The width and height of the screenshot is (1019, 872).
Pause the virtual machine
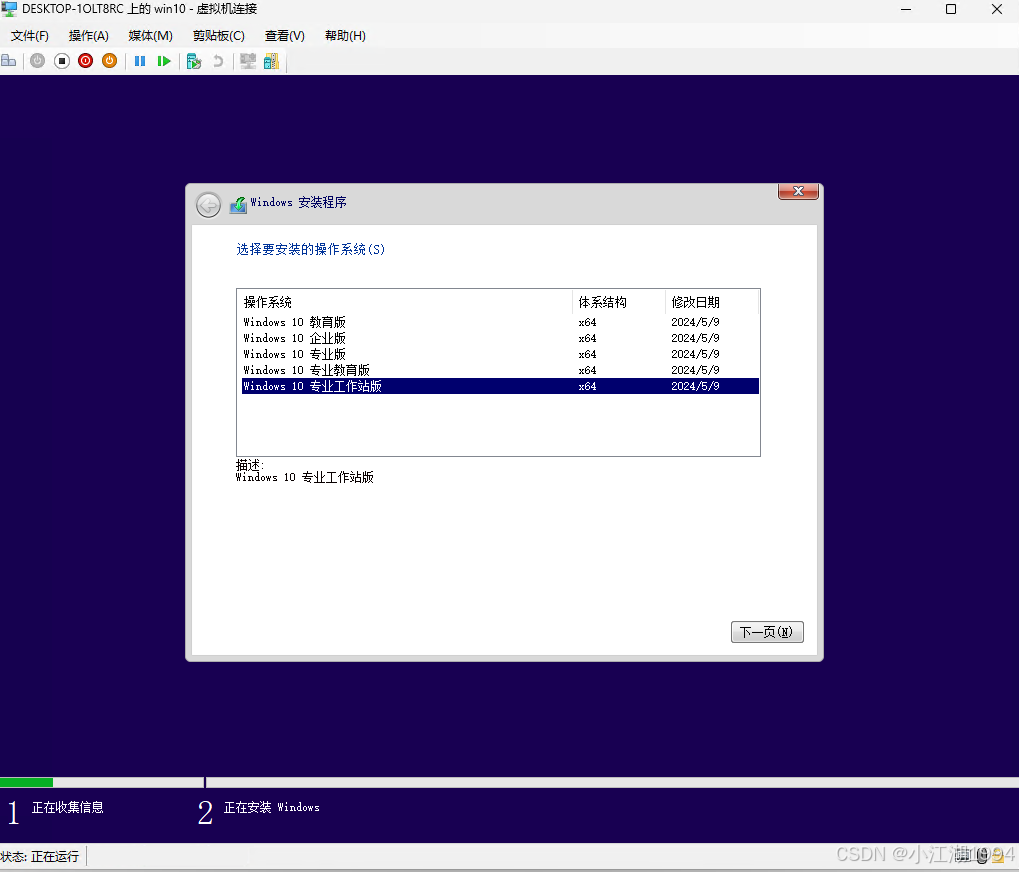pyautogui.click(x=140, y=61)
